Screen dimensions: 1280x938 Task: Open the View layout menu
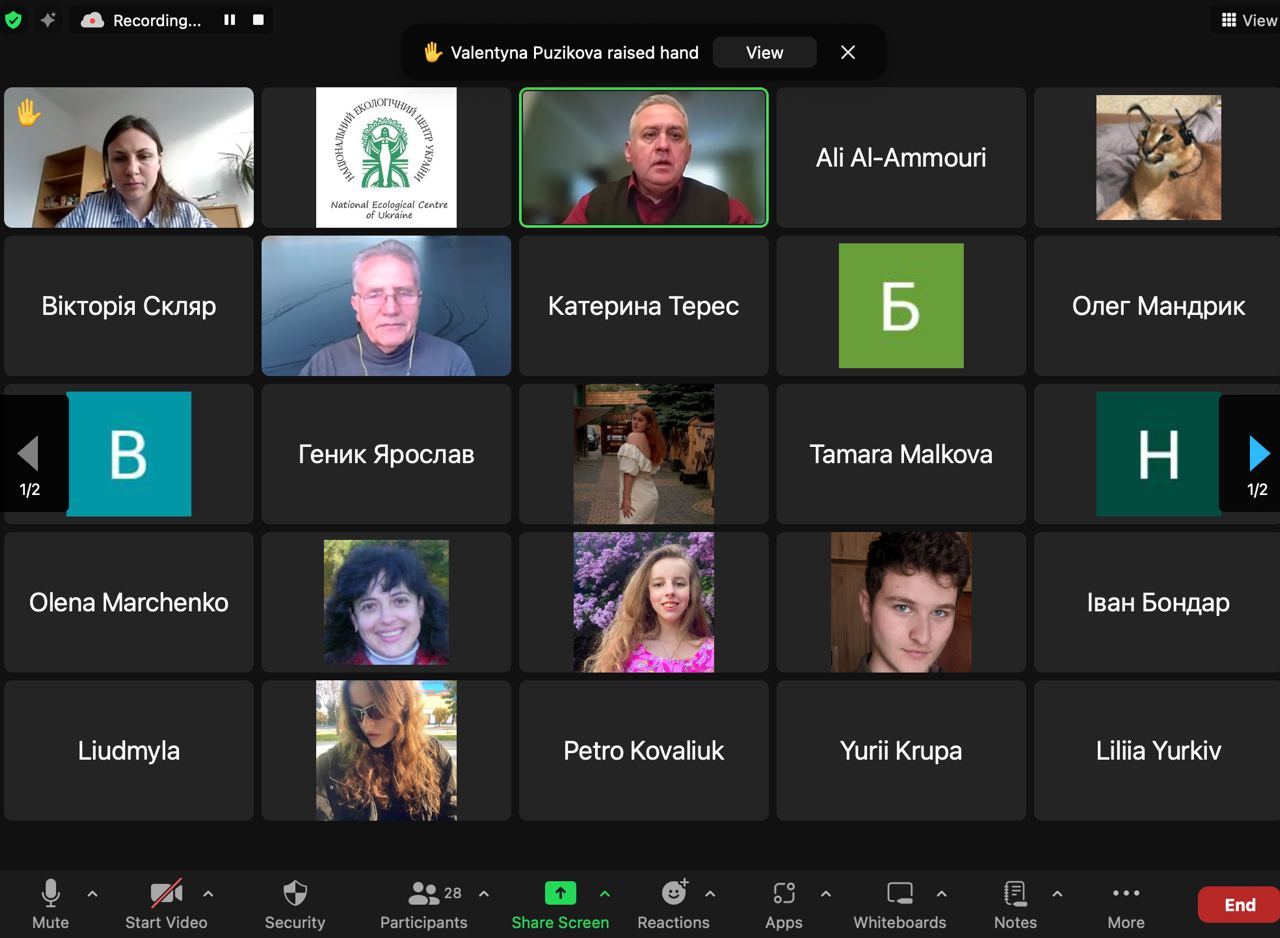(x=1248, y=20)
